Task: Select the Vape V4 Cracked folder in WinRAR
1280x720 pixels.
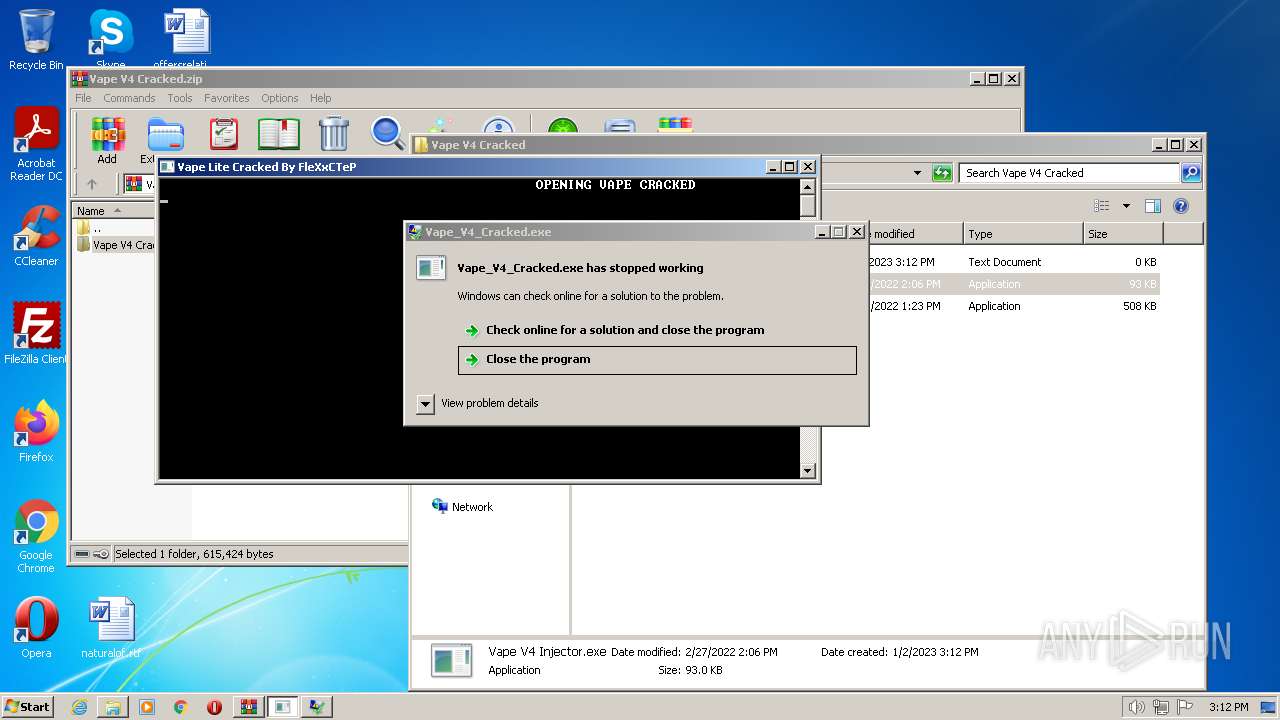Action: [x=115, y=245]
